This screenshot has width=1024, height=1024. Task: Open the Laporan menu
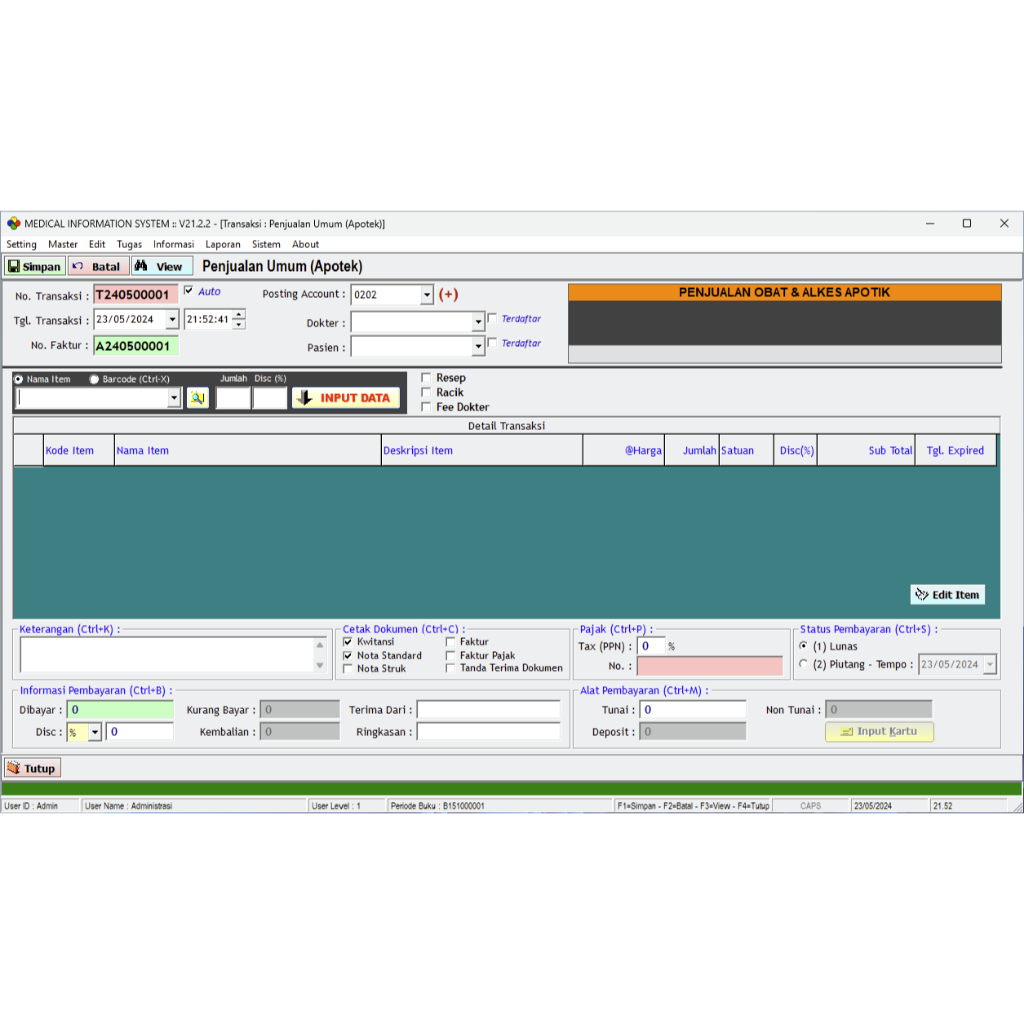click(x=223, y=244)
